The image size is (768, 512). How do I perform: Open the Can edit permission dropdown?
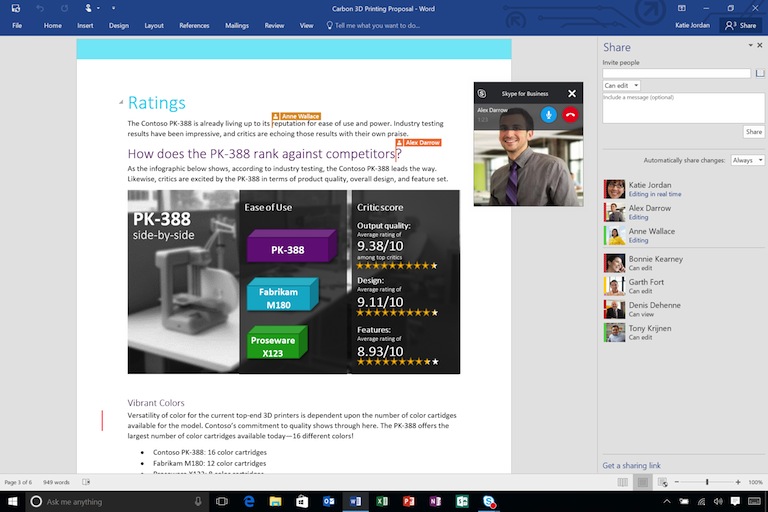[621, 86]
